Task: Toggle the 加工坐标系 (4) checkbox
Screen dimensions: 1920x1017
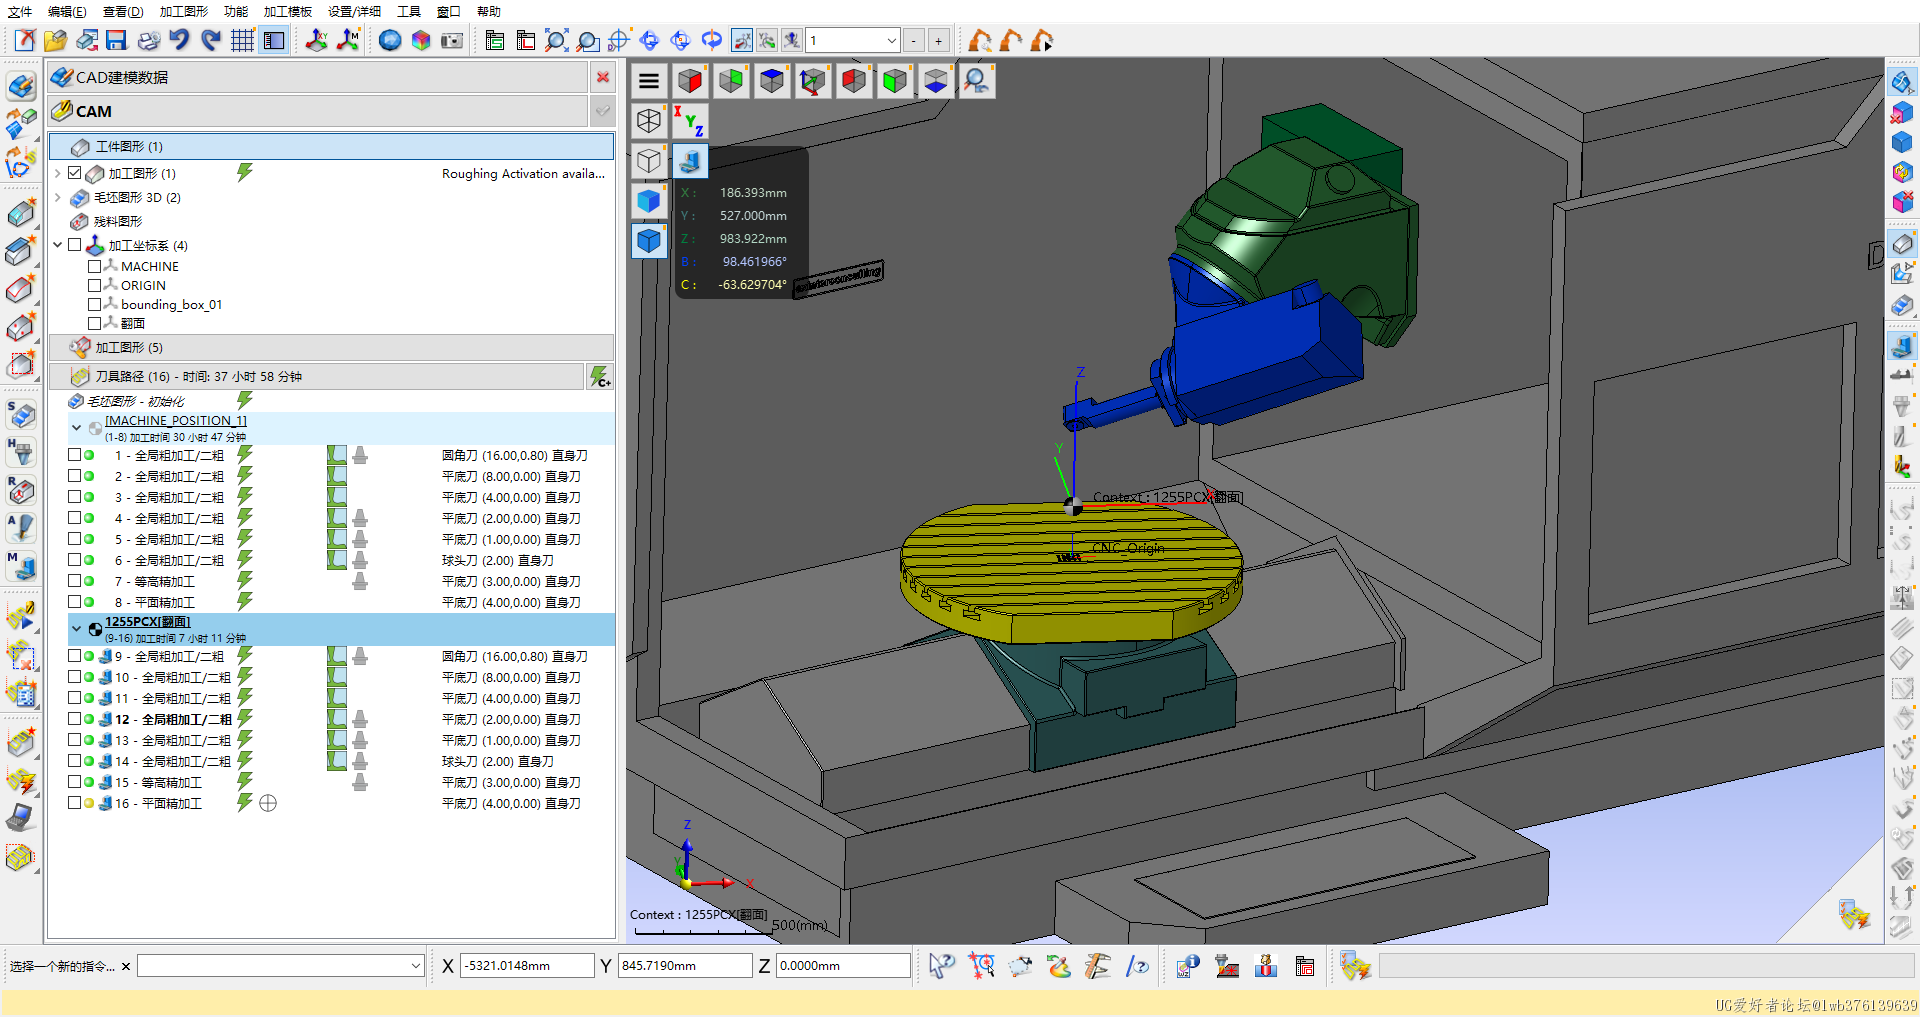Action: click(x=75, y=245)
